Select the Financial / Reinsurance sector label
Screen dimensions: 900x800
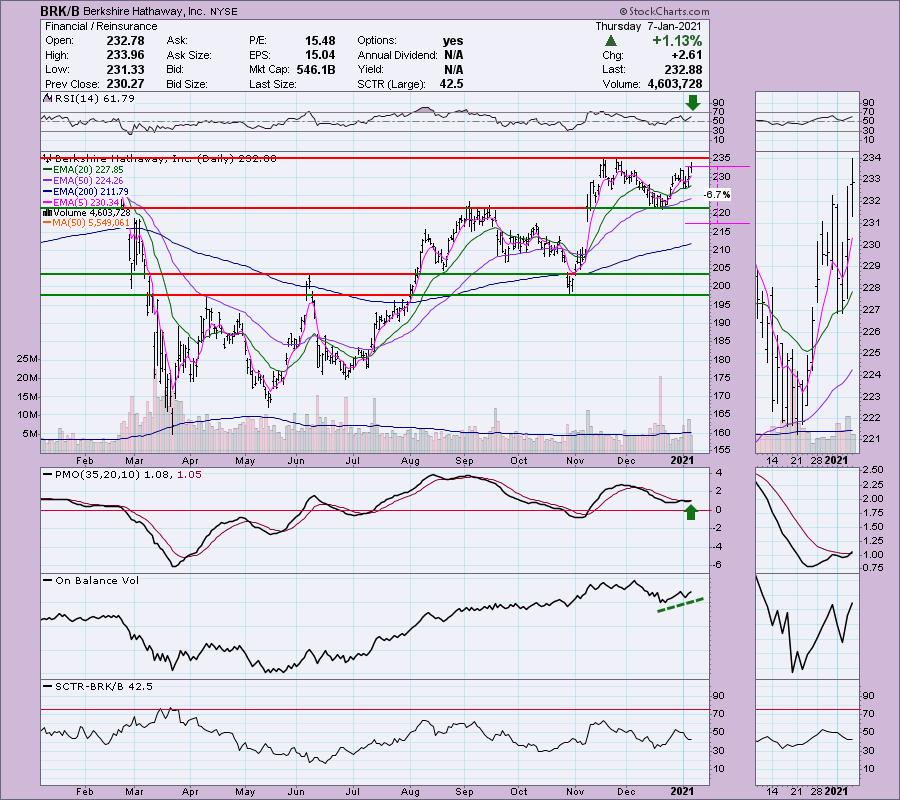[x=101, y=26]
